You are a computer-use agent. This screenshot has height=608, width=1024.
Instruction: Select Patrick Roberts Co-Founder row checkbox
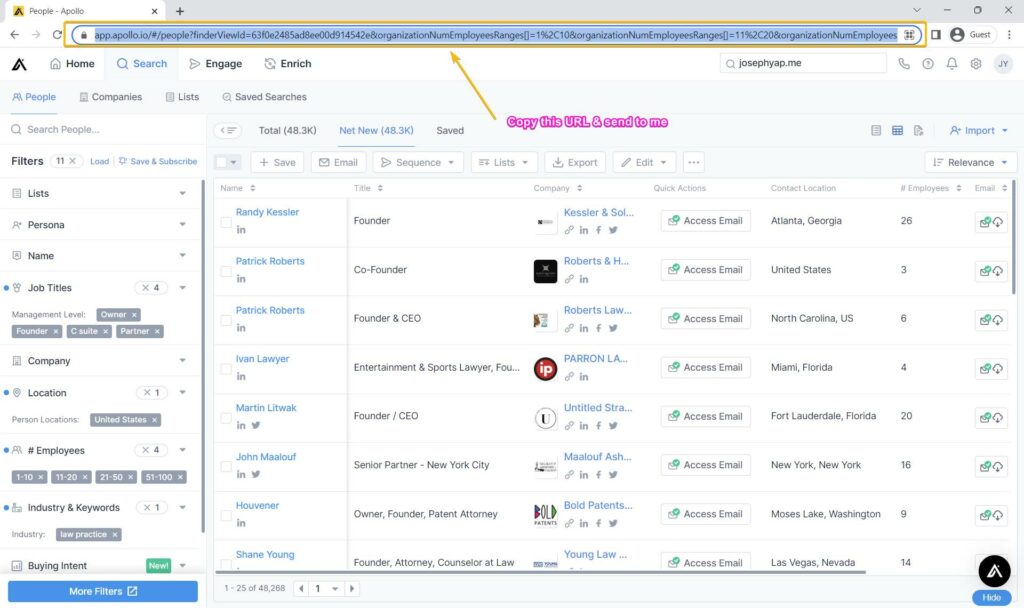click(x=225, y=272)
